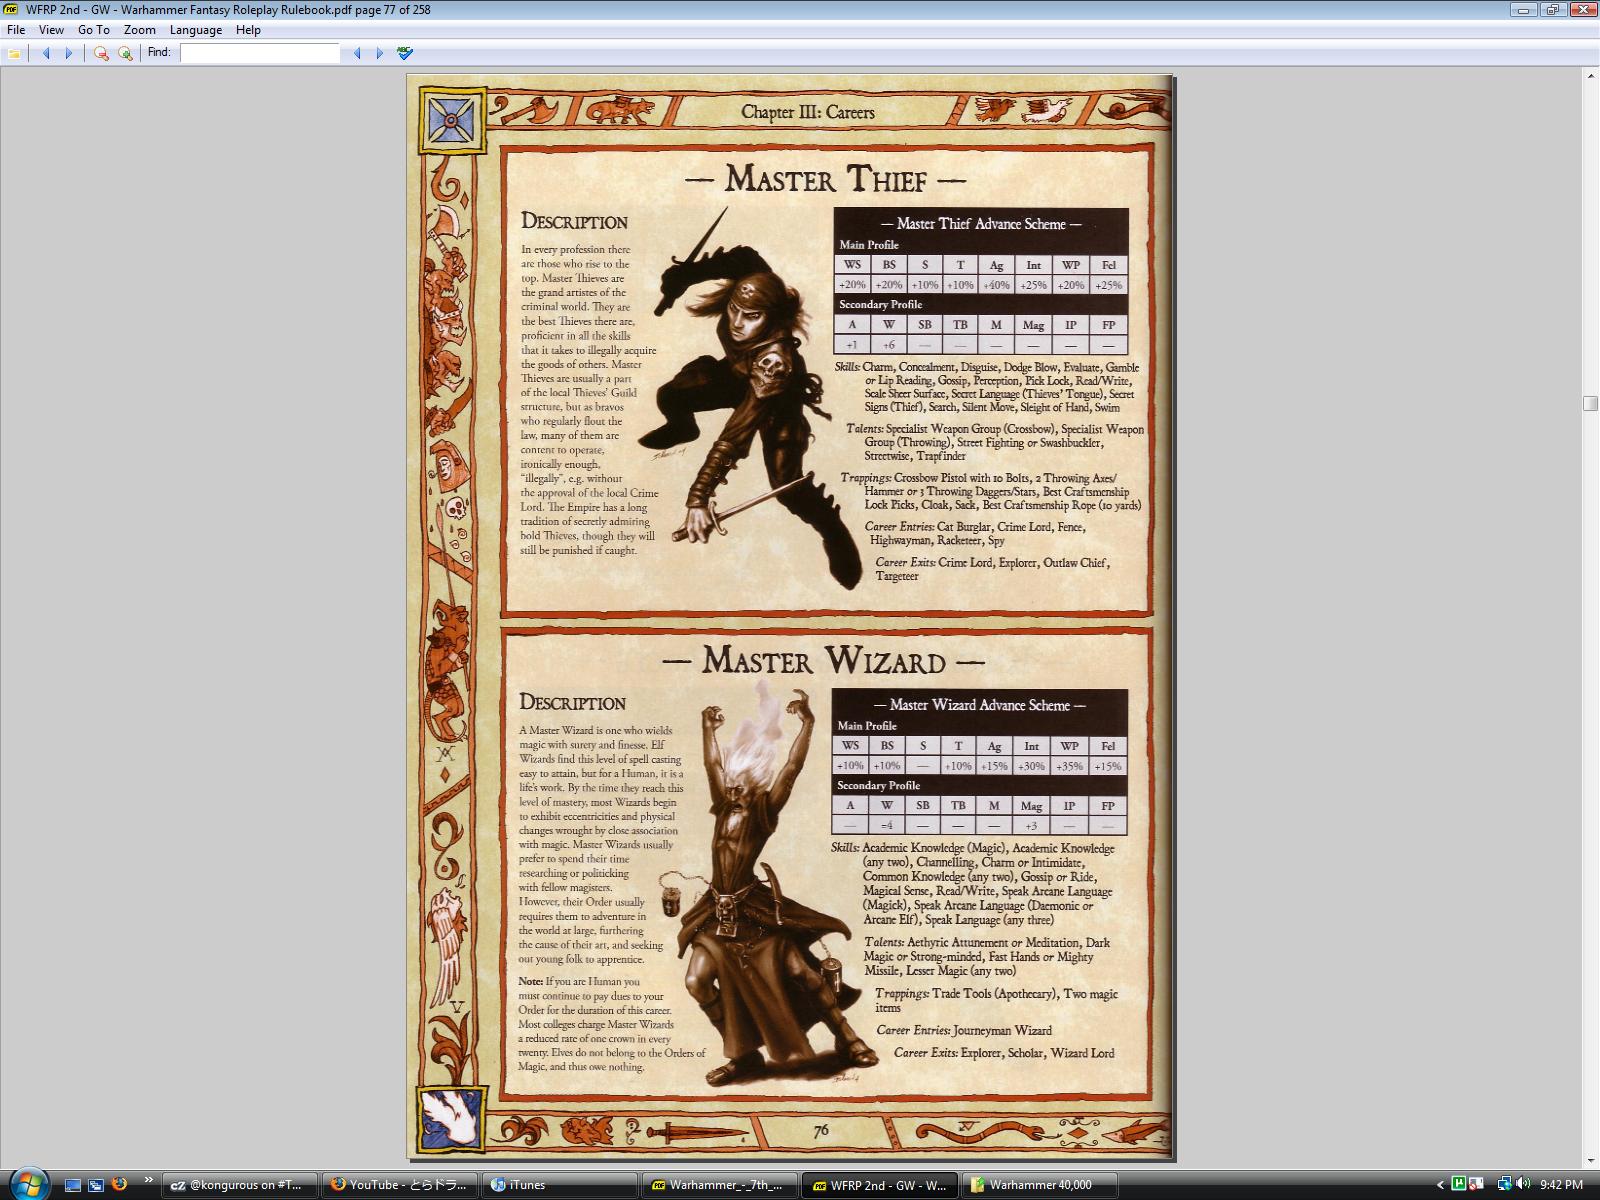The image size is (1600, 1200).
Task: Expand the quick launch overflow chevron
Action: pos(149,1181)
